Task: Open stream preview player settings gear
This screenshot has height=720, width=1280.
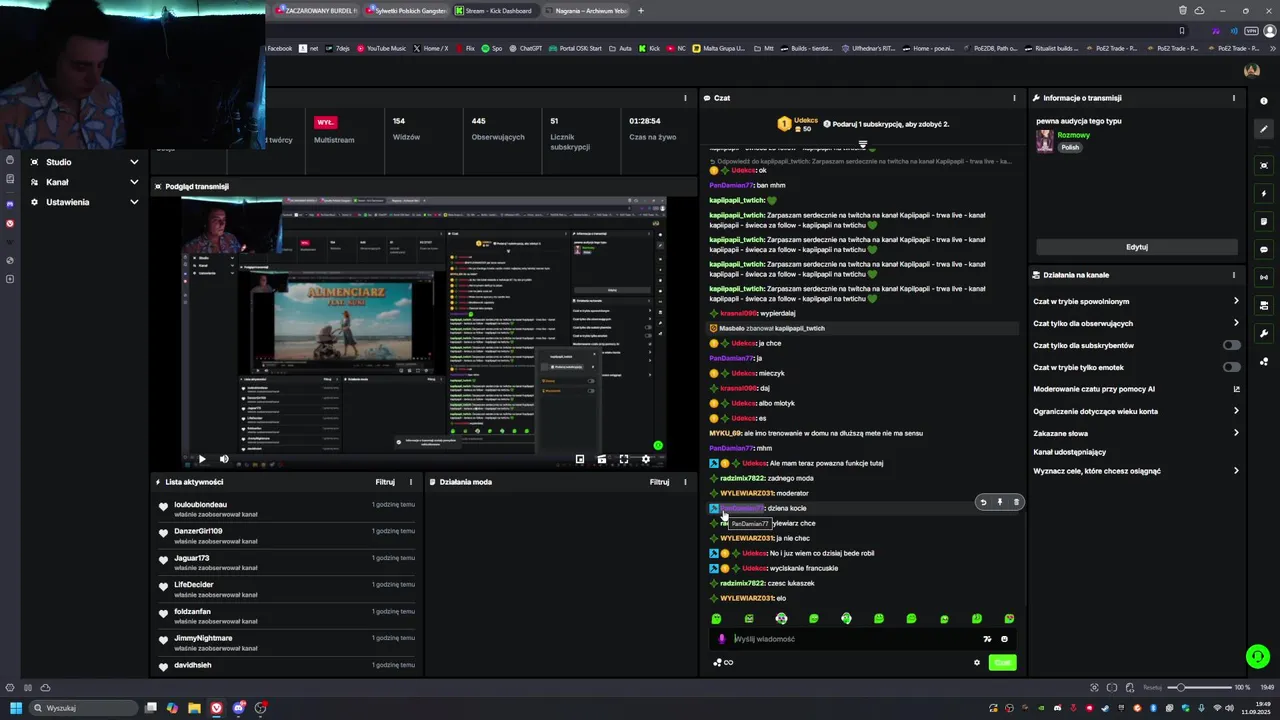Action: (x=646, y=459)
